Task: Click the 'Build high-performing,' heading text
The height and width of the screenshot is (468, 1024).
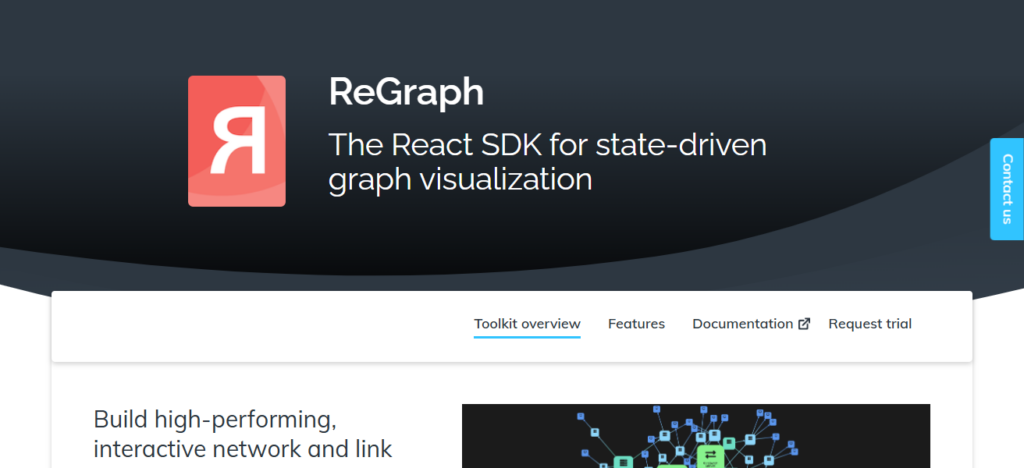Action: (215, 420)
